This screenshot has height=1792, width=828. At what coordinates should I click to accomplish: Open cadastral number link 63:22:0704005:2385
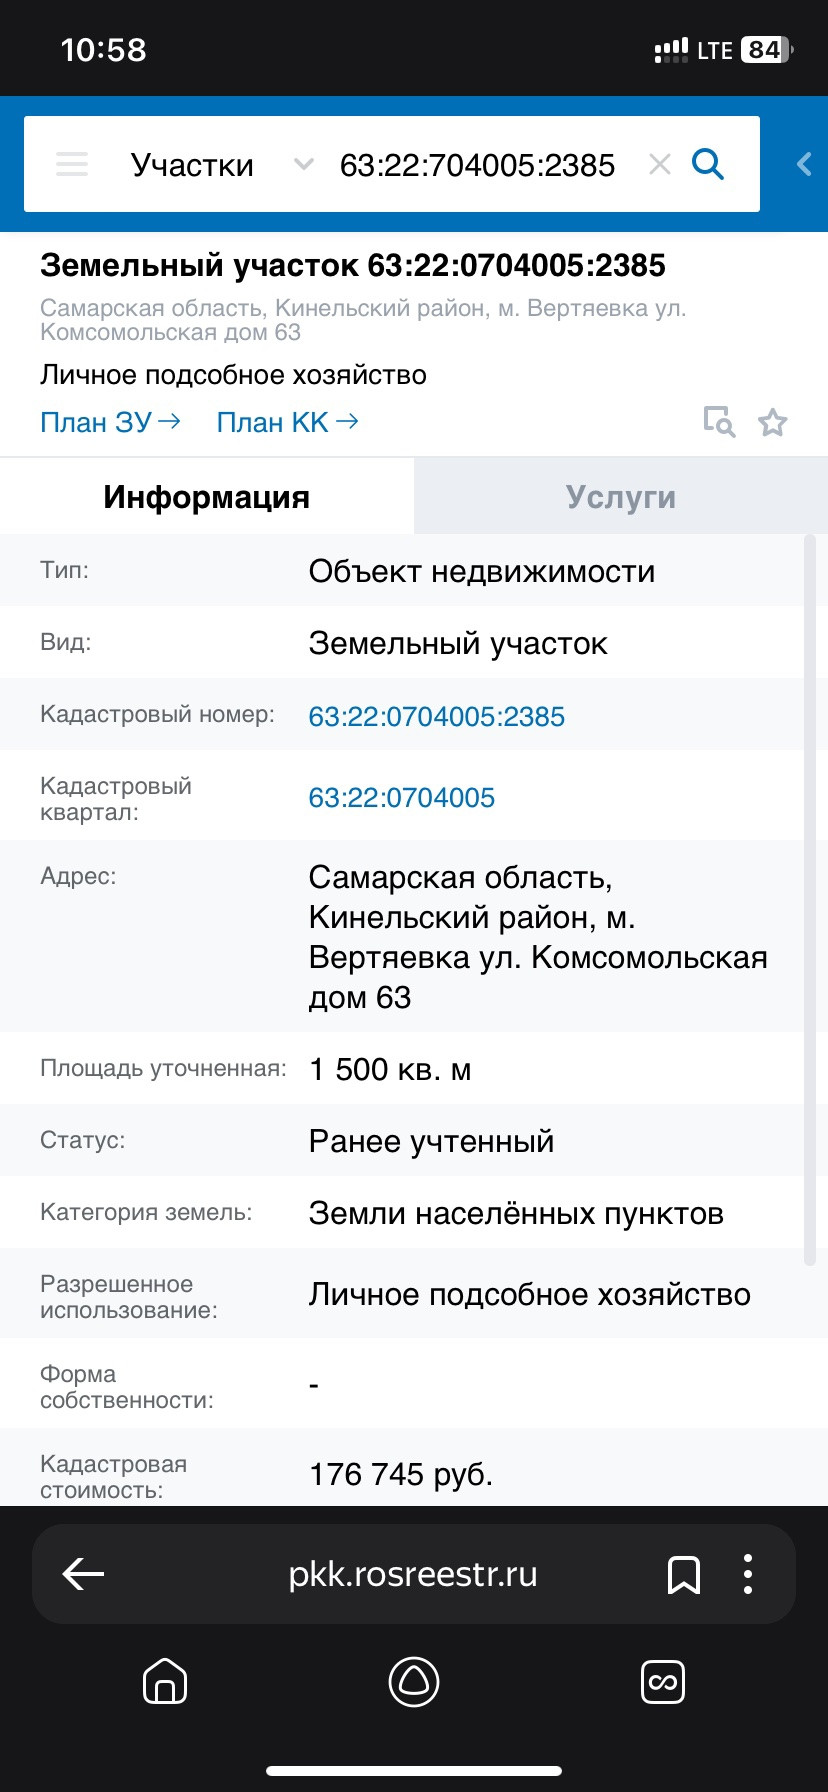pyautogui.click(x=437, y=716)
